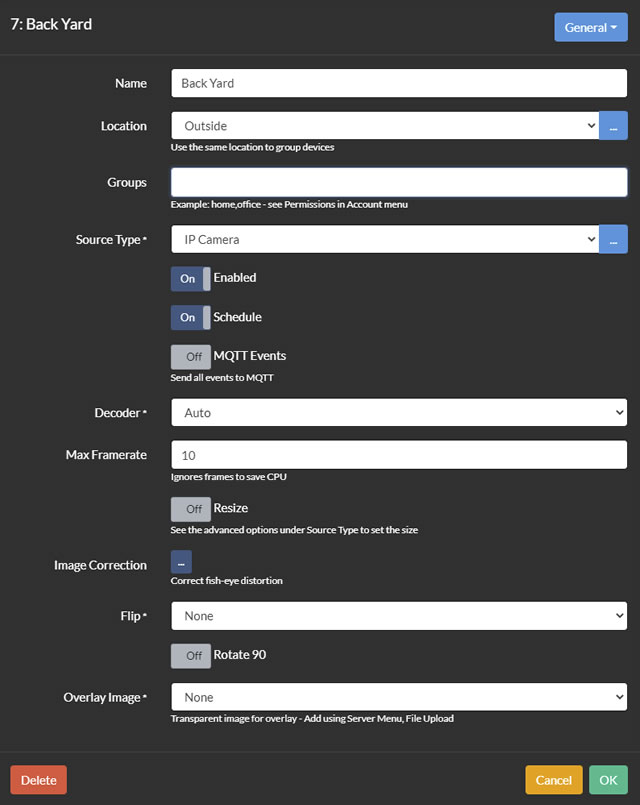Confirm with the green OK button
This screenshot has width=640, height=805.
pyautogui.click(x=609, y=780)
